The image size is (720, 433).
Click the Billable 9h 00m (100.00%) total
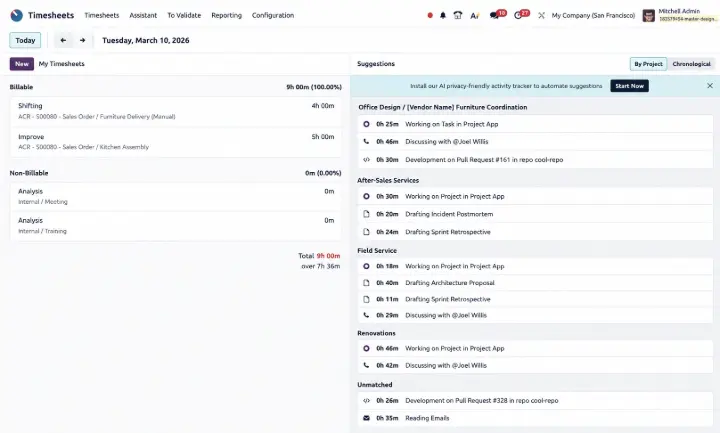click(314, 87)
